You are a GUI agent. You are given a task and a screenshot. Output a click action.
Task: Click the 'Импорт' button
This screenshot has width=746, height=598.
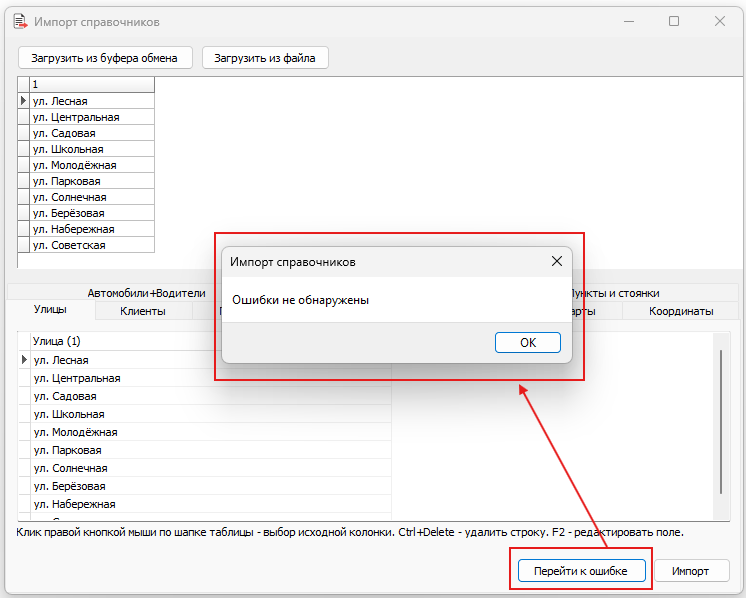point(691,570)
